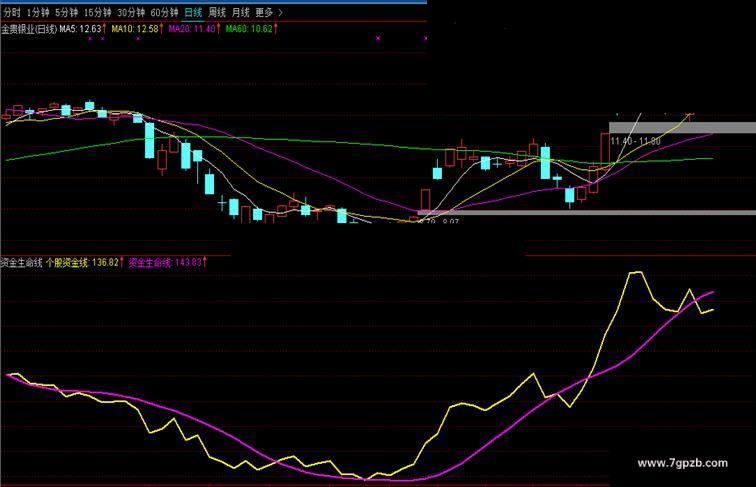The width and height of the screenshot is (756, 487).
Task: Select the 15分钟 period tab
Action: coord(97,13)
